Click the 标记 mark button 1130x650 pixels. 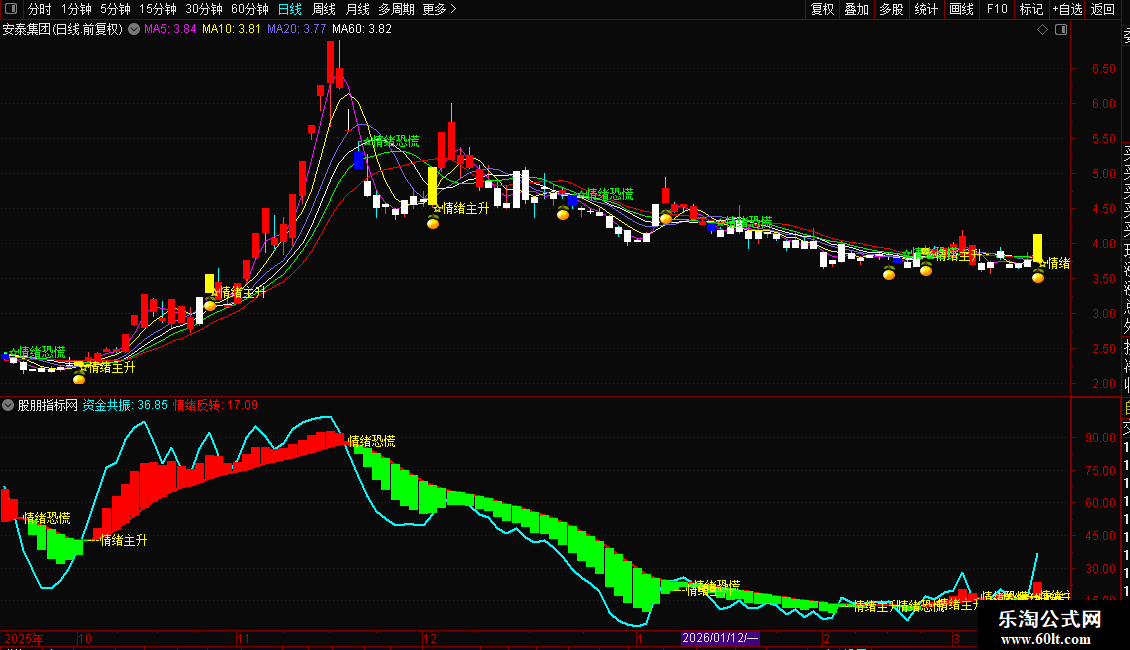click(1031, 9)
